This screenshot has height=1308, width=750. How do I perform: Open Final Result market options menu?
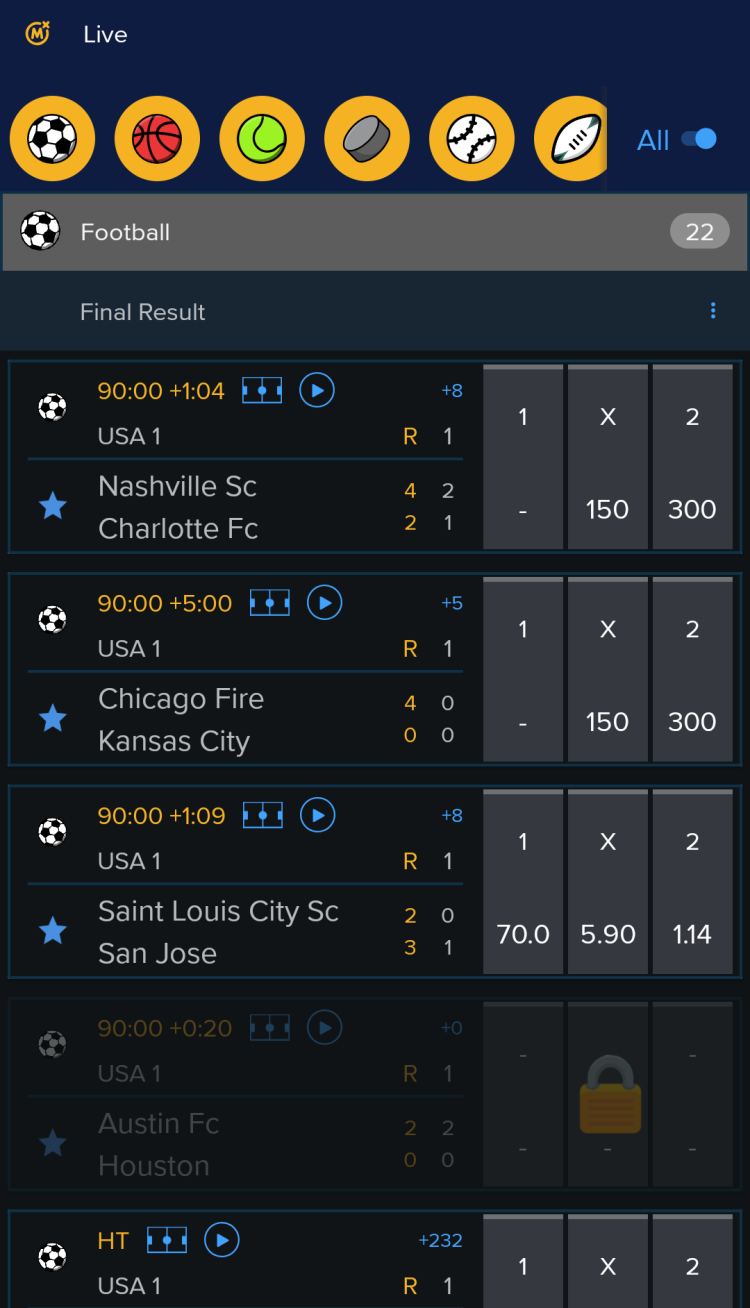pos(713,311)
